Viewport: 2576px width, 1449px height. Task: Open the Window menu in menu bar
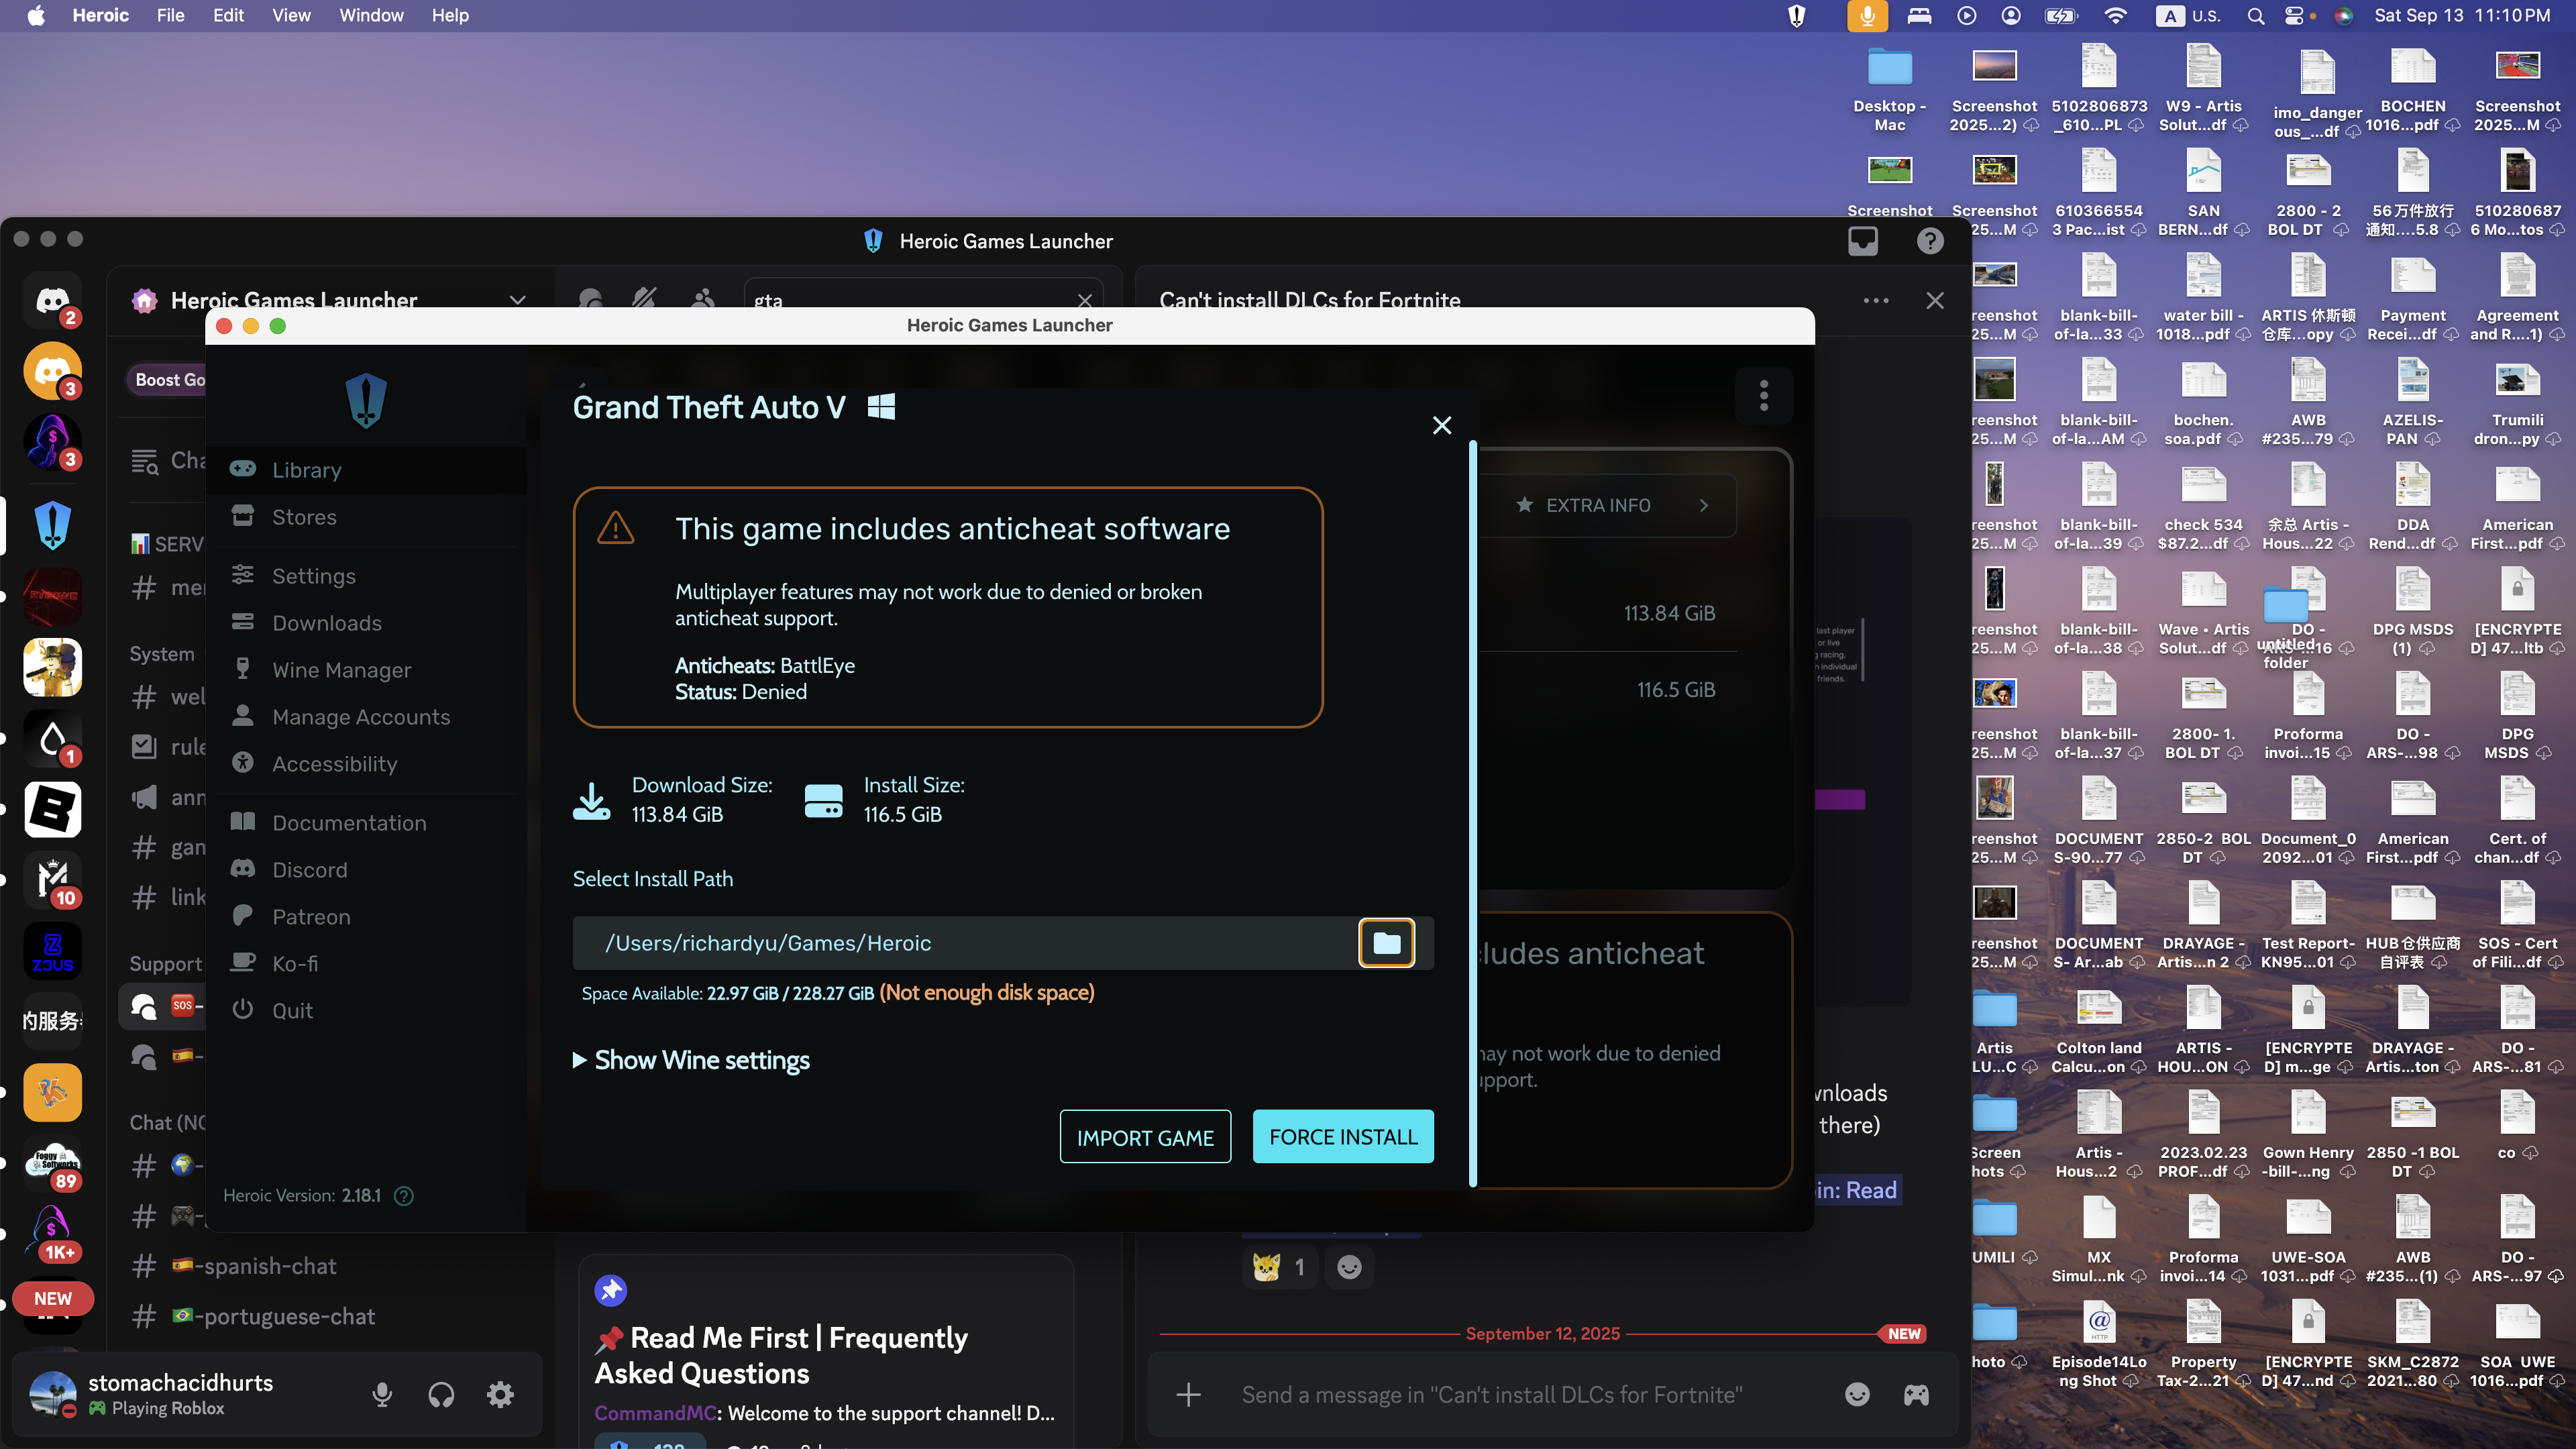(371, 15)
